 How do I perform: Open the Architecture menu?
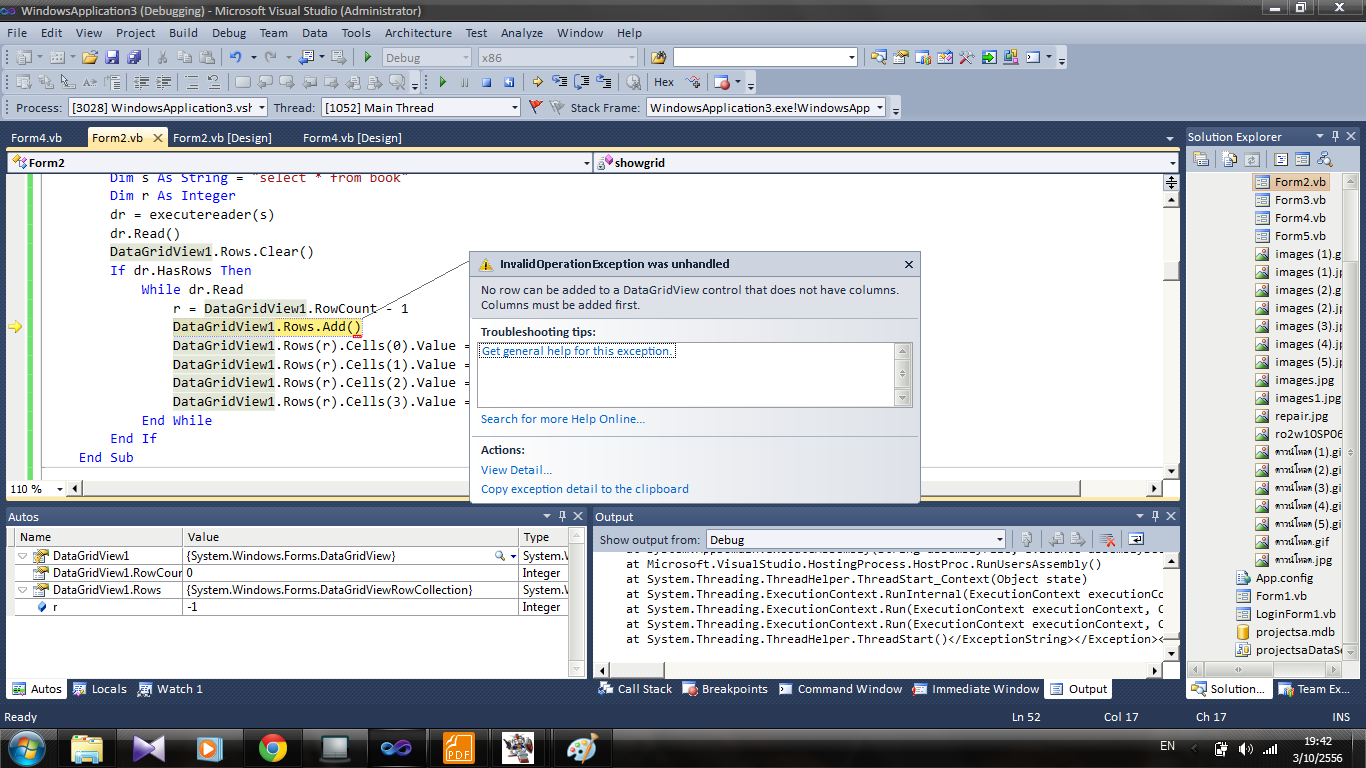tap(418, 33)
